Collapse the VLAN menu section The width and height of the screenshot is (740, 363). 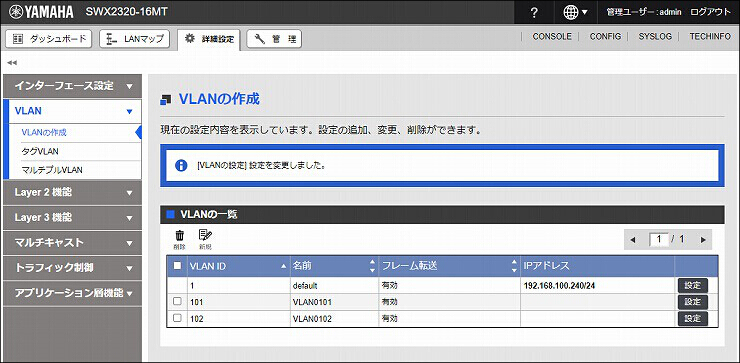[x=72, y=111]
